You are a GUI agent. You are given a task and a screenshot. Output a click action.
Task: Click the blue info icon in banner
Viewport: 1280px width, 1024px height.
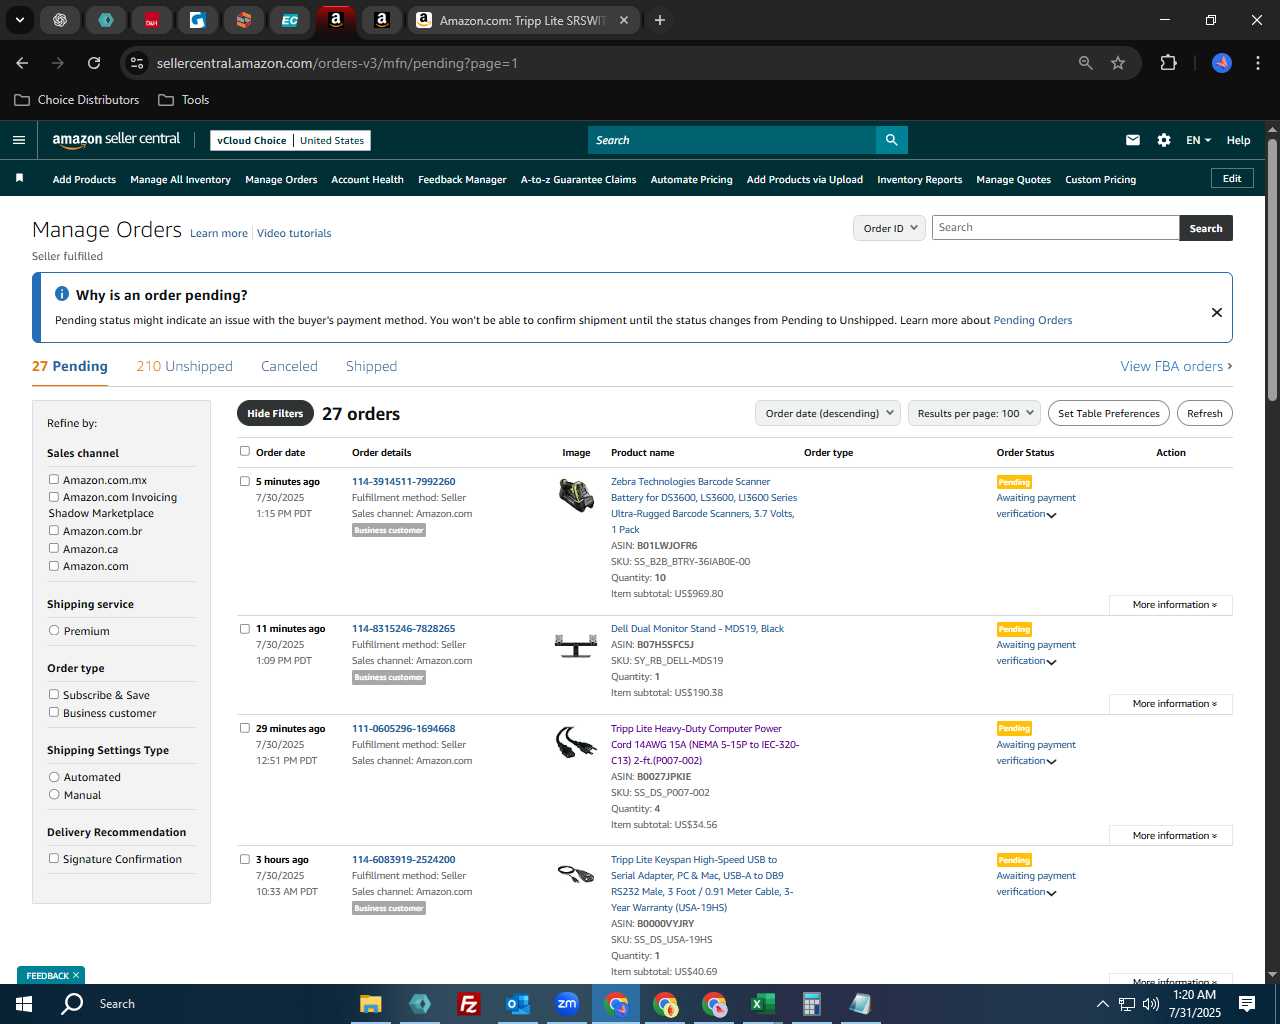pyautogui.click(x=62, y=294)
